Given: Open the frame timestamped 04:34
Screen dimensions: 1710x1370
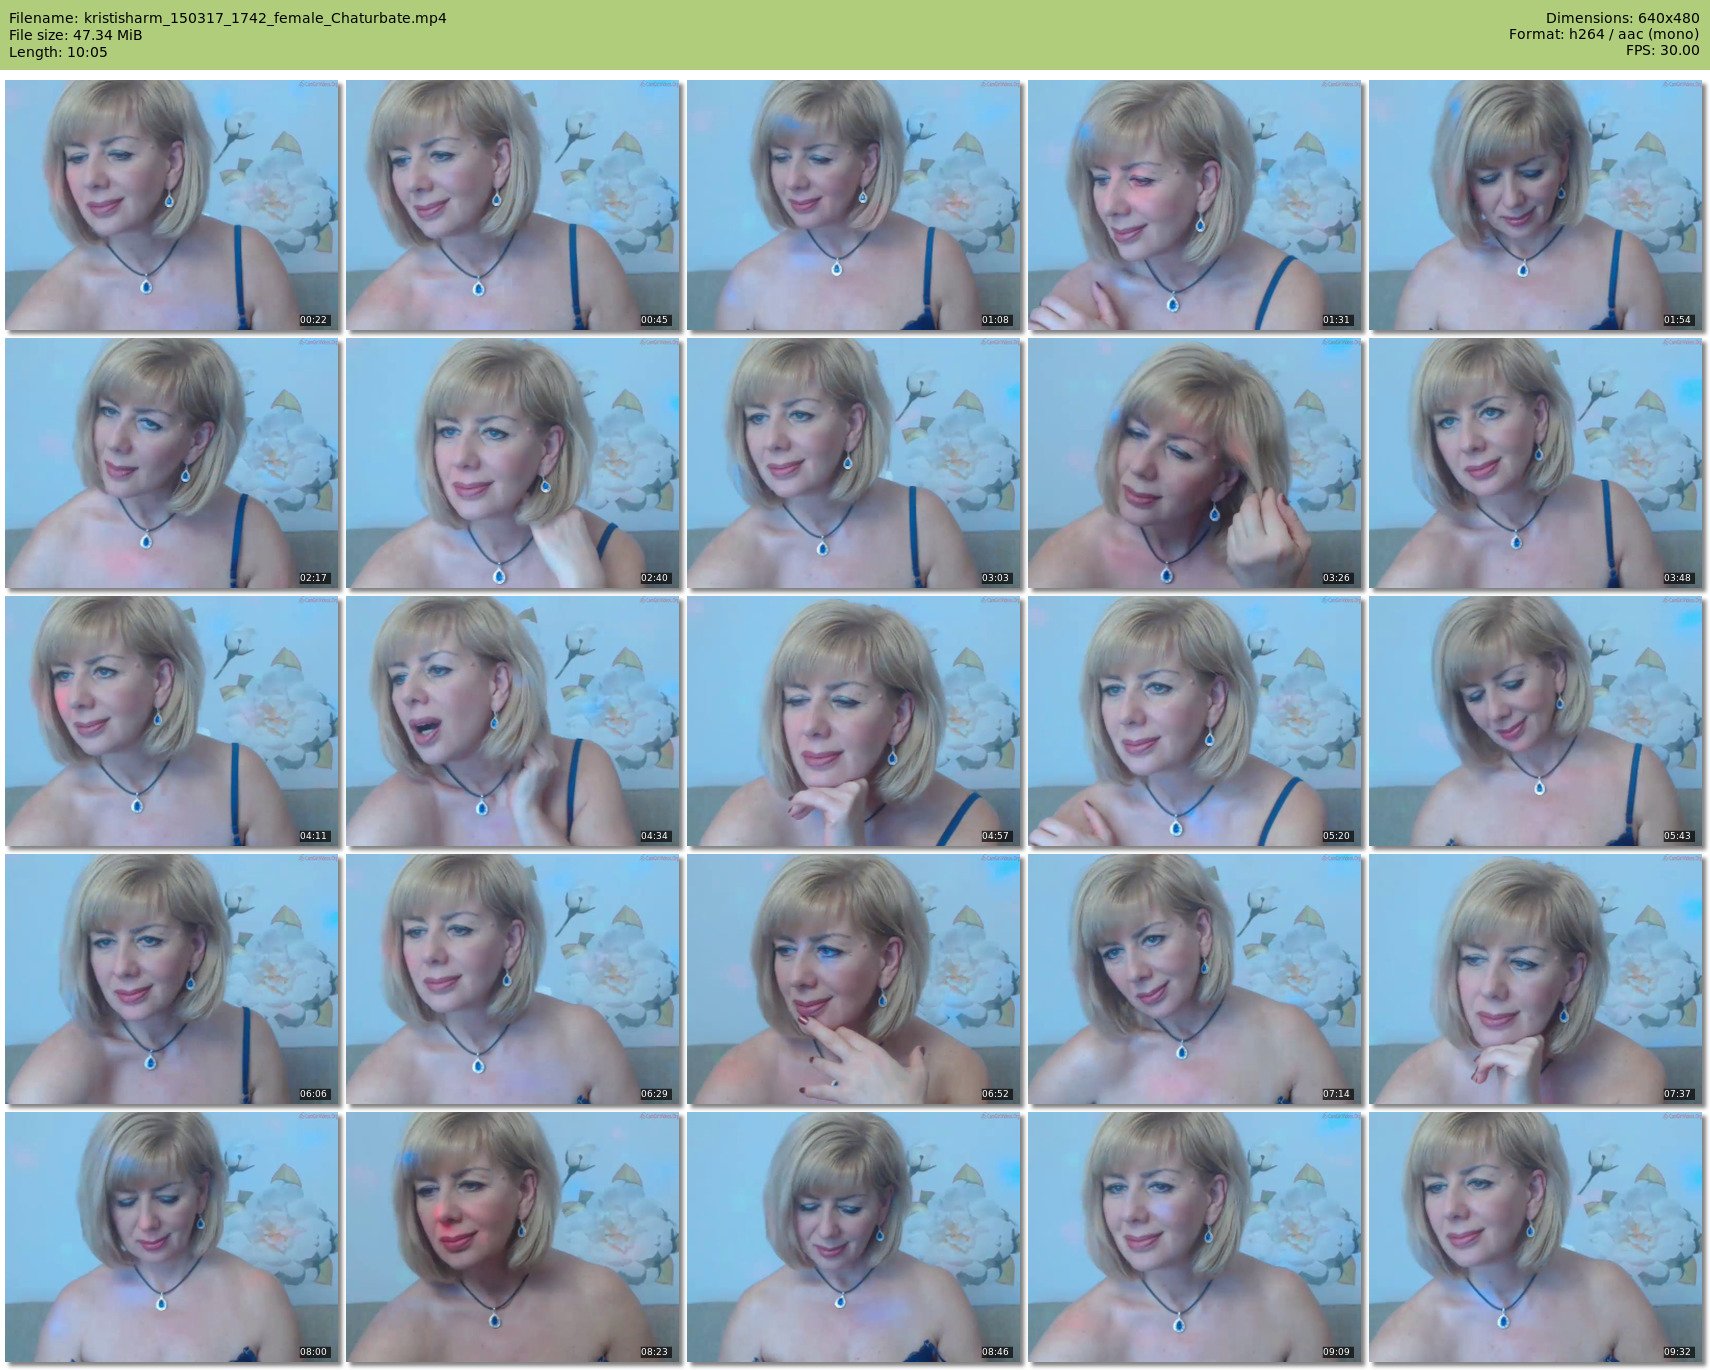Looking at the screenshot, I should pyautogui.click(x=513, y=721).
